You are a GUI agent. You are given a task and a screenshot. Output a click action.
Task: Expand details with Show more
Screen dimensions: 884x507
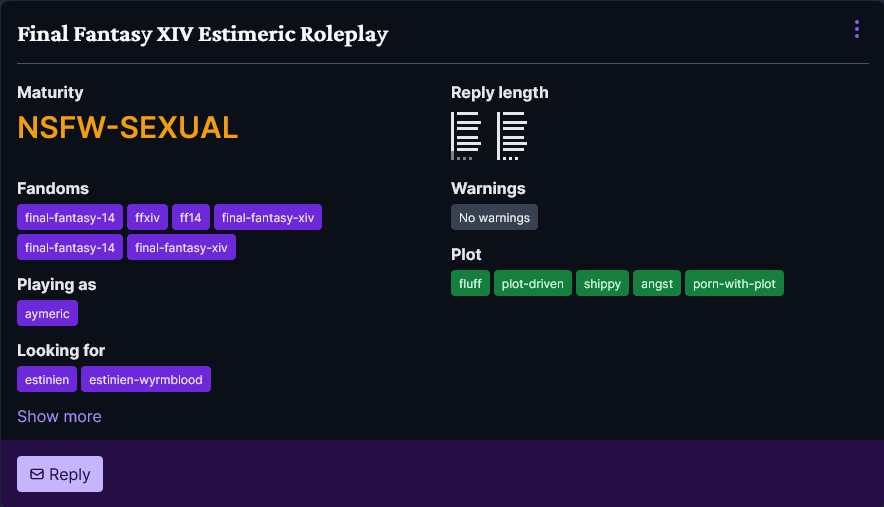59,416
